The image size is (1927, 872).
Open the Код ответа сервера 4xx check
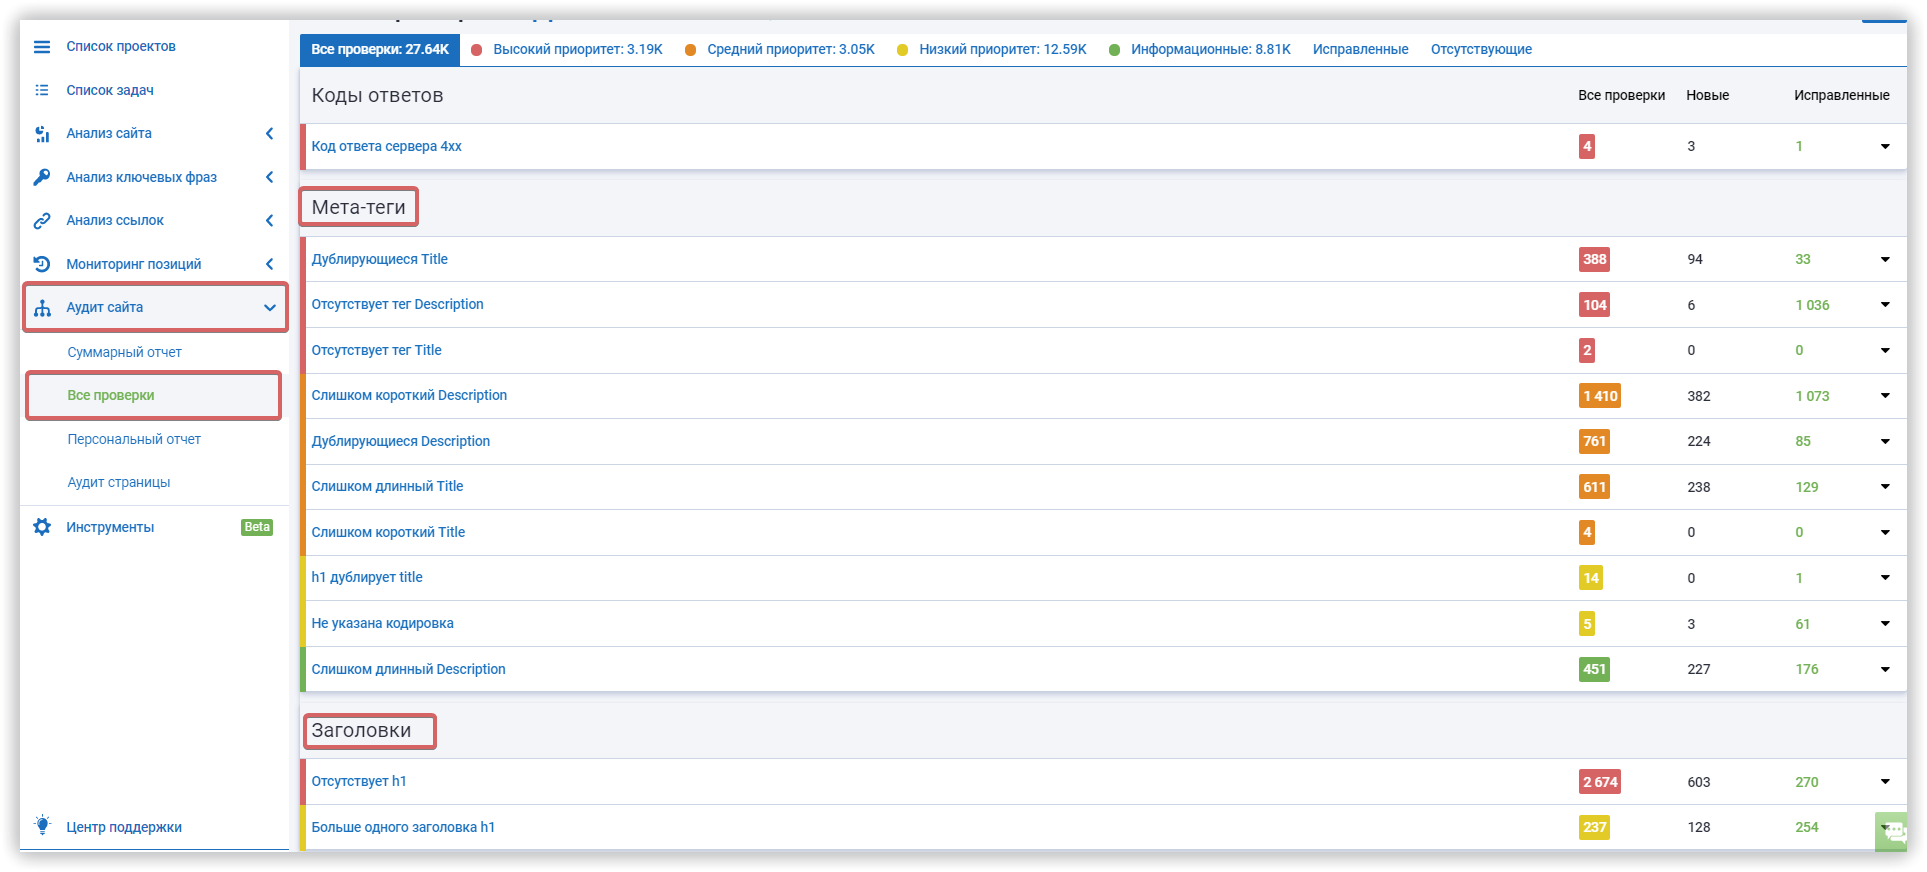click(x=387, y=147)
